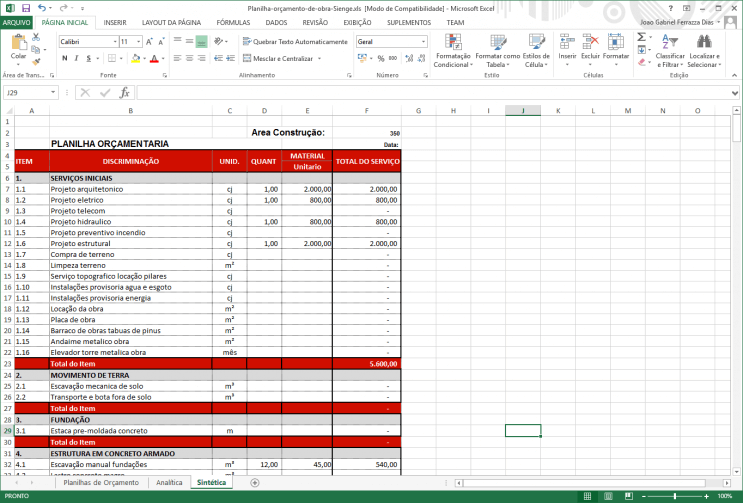The width and height of the screenshot is (743, 503).
Task: Click the ARQUIVO file button
Action: coord(17,21)
